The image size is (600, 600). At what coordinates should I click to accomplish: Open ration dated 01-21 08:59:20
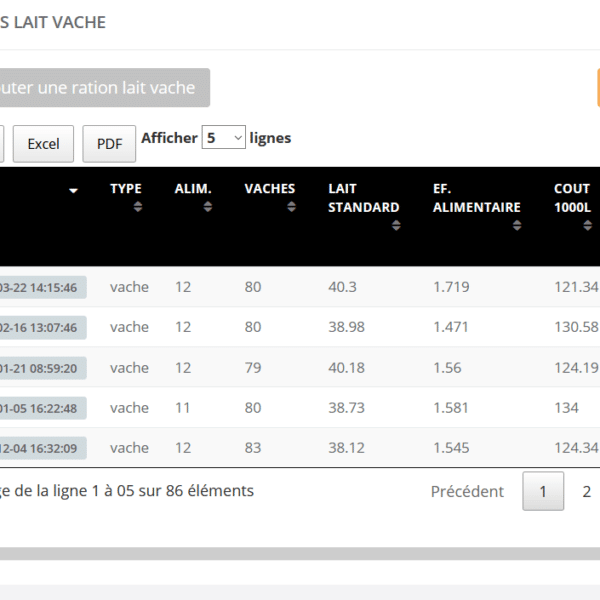click(x=42, y=368)
